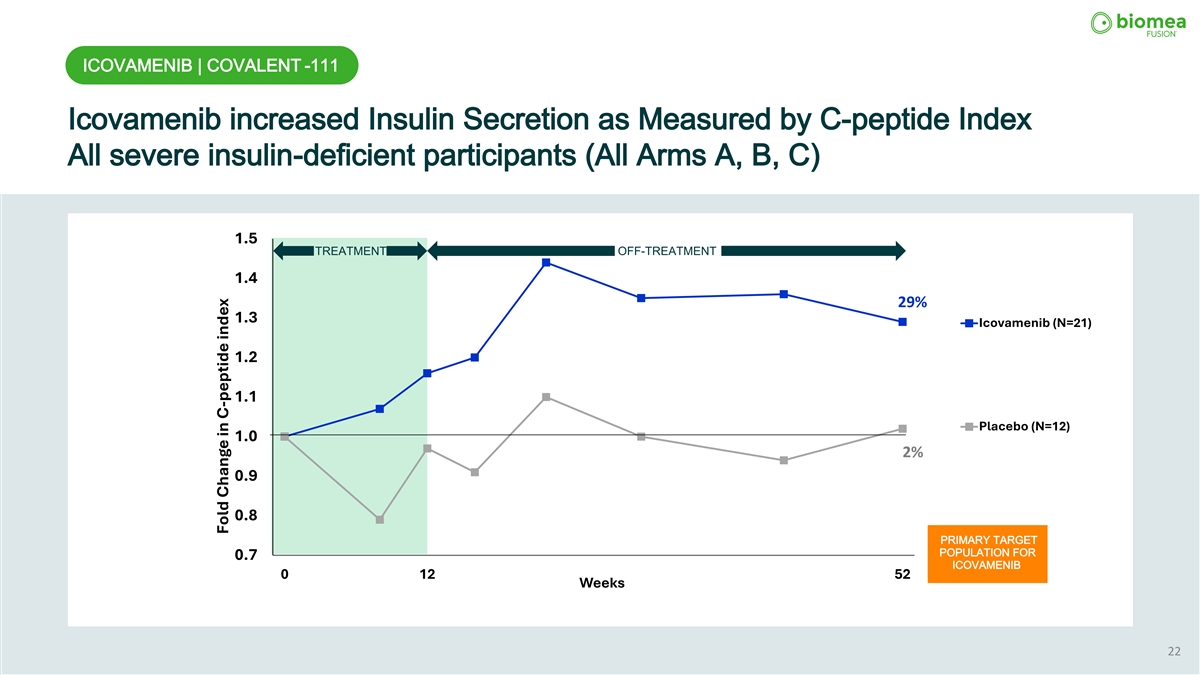This screenshot has height=675, width=1200.
Task: Click the Icovamenib data point at week 12
Action: pyautogui.click(x=427, y=373)
